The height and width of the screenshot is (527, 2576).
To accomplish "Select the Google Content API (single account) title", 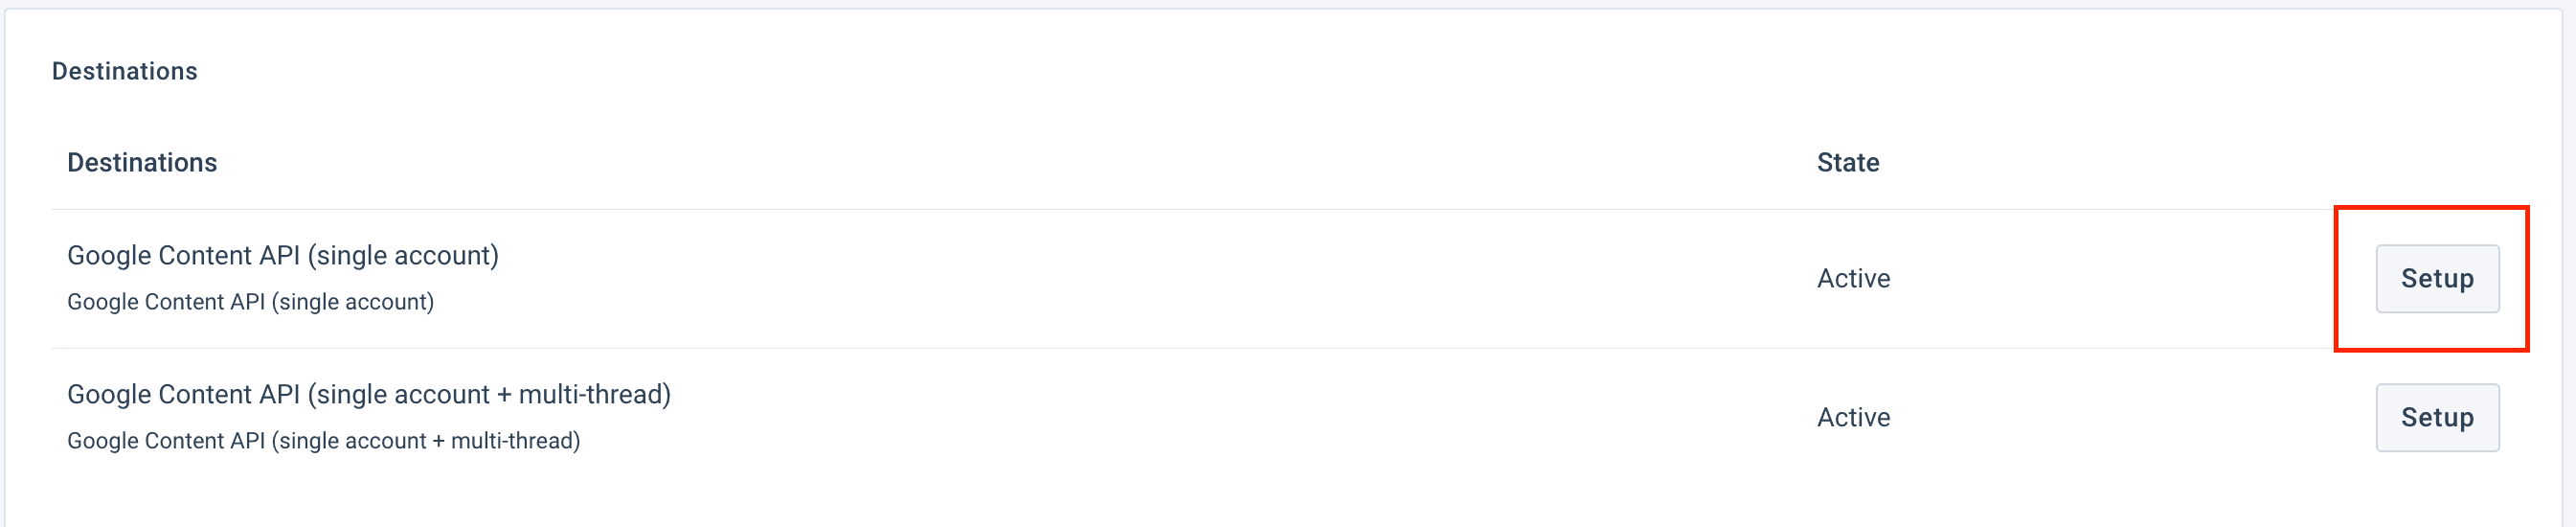I will 282,255.
